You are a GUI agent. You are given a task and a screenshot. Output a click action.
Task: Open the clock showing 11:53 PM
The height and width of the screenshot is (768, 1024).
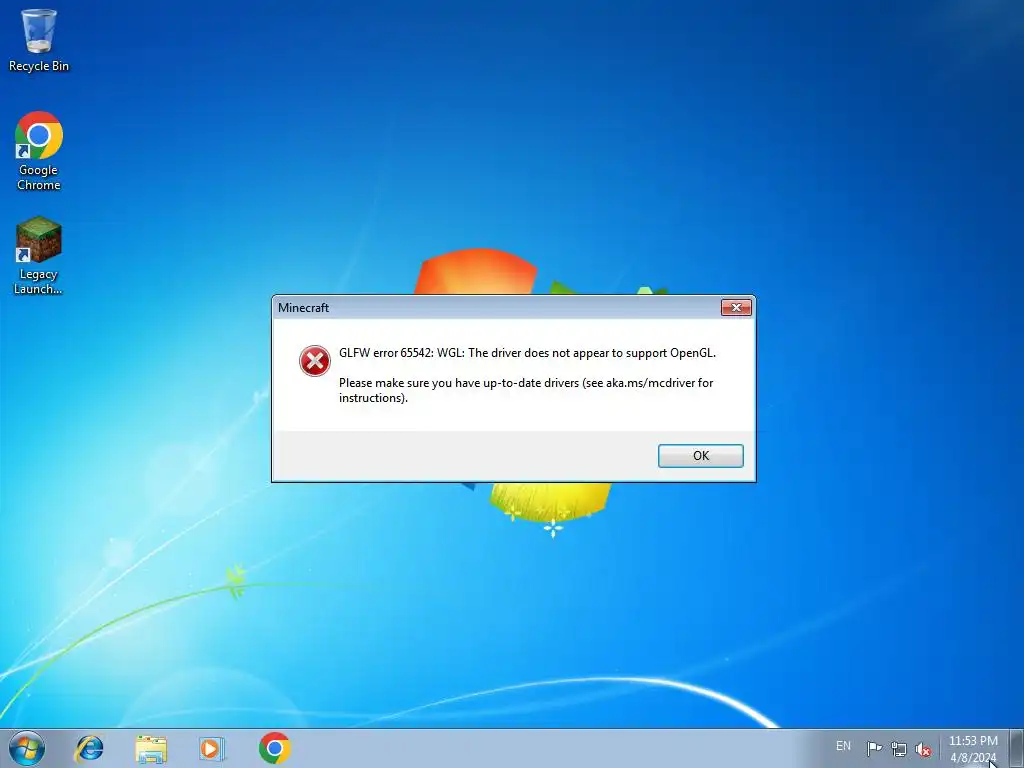[x=973, y=749]
